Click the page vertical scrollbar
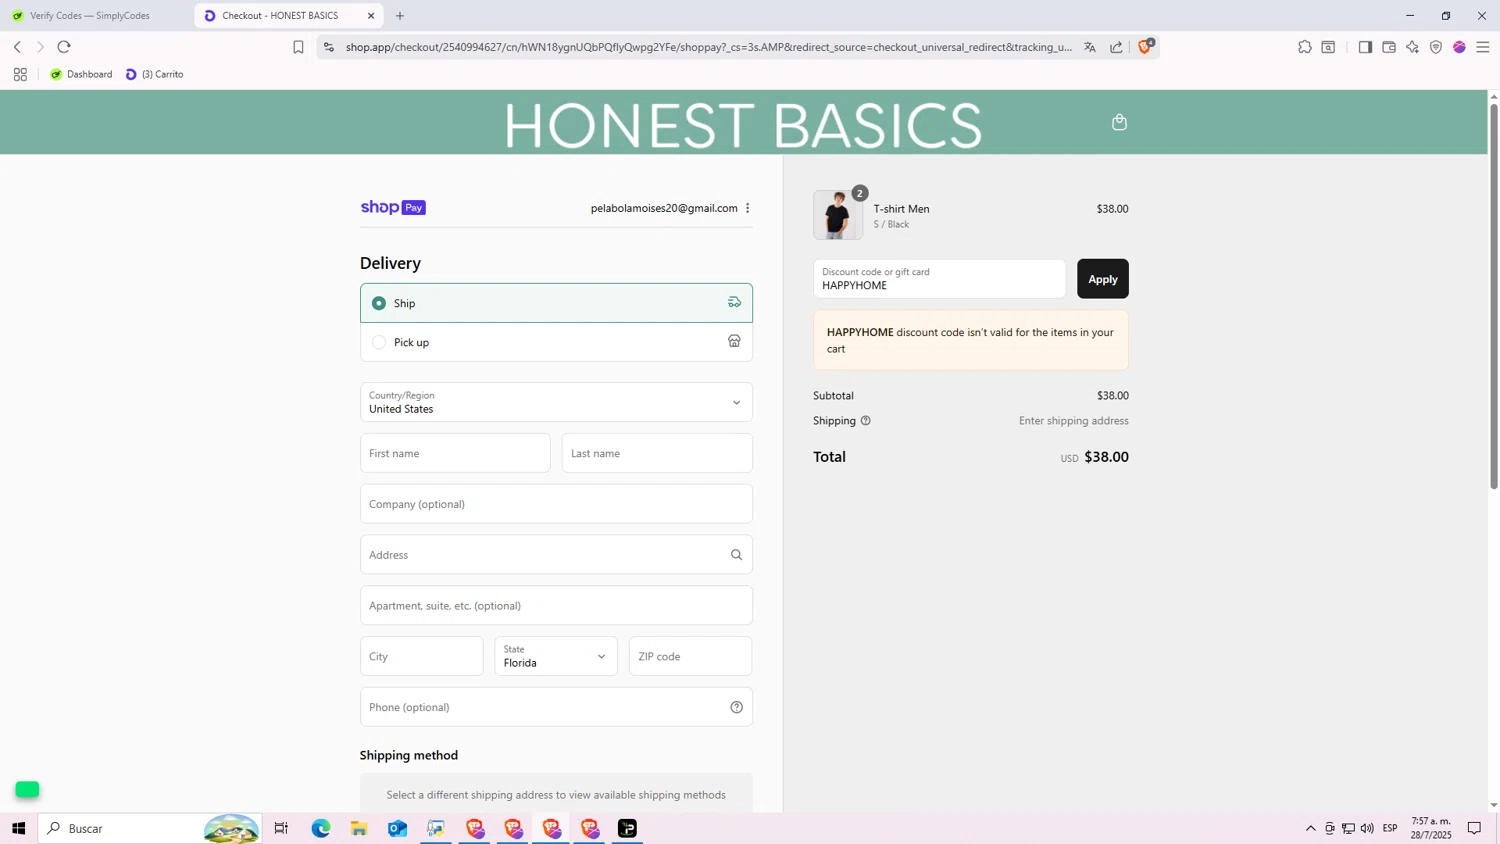This screenshot has height=844, width=1500. 1494,297
